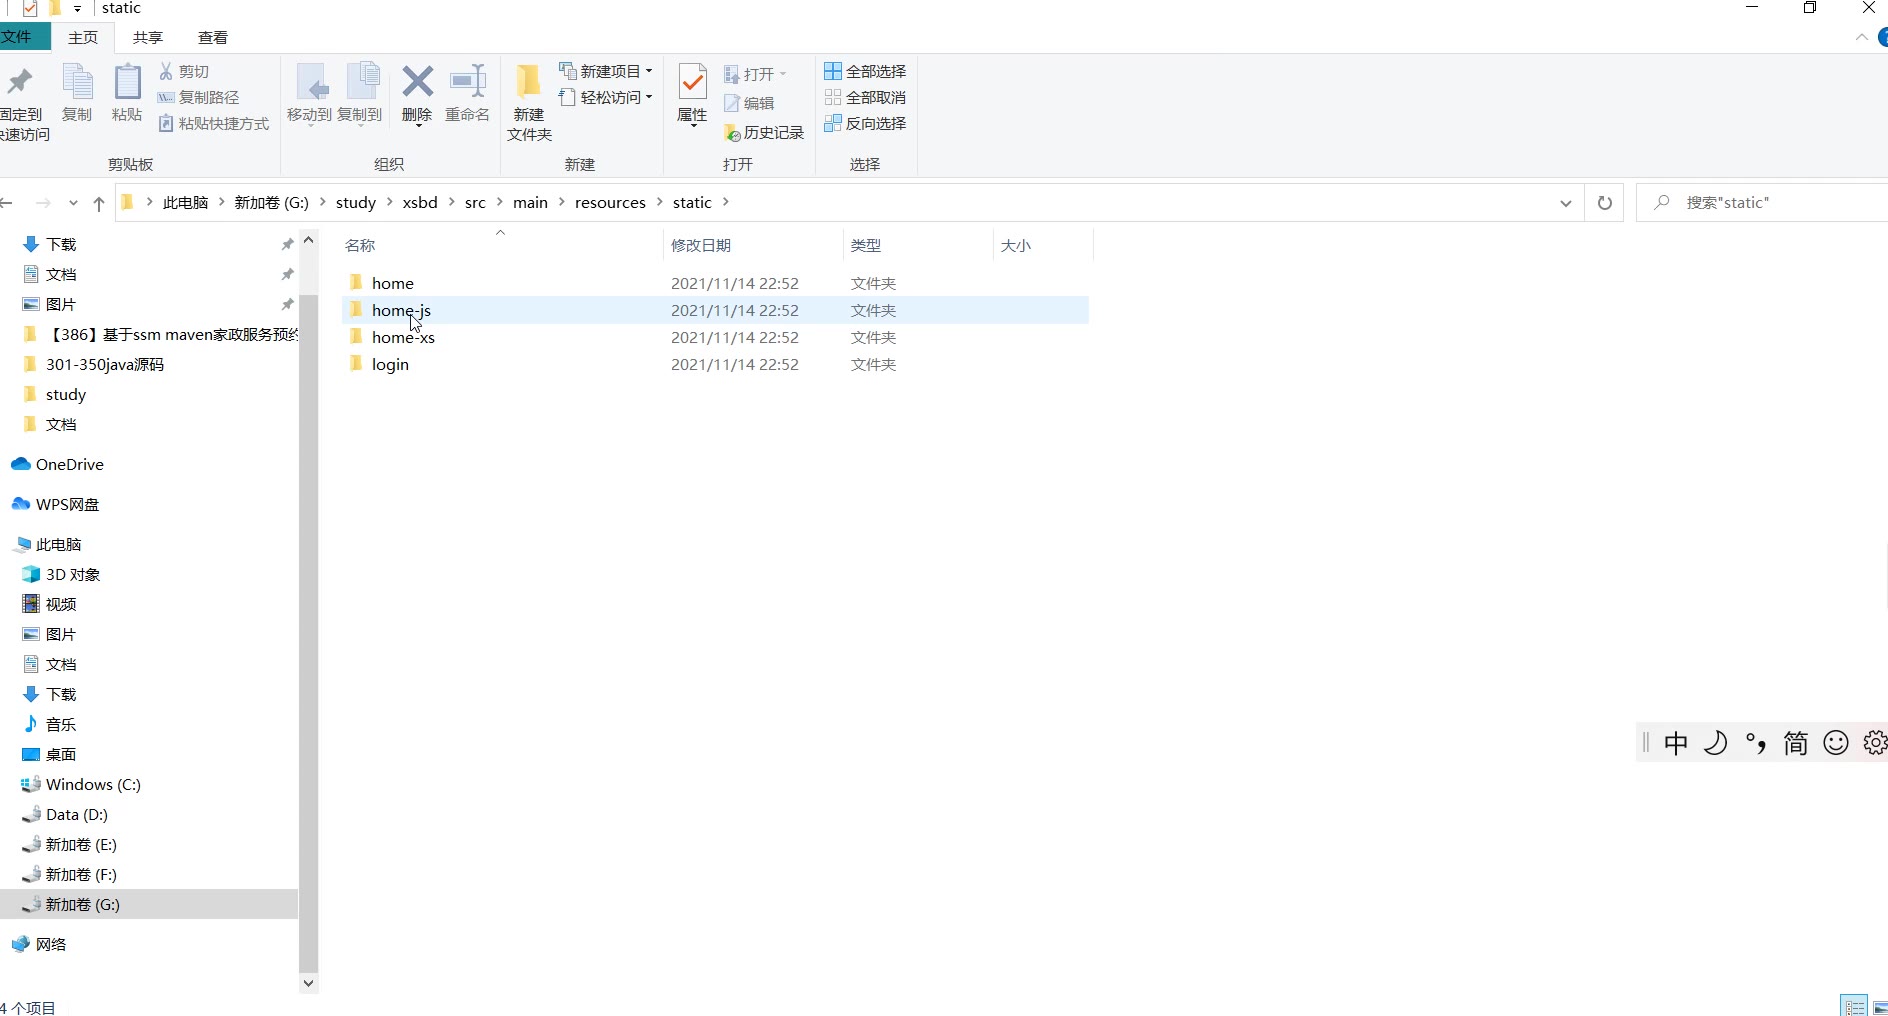
Task: Select the home-js folder
Action: tap(715, 310)
